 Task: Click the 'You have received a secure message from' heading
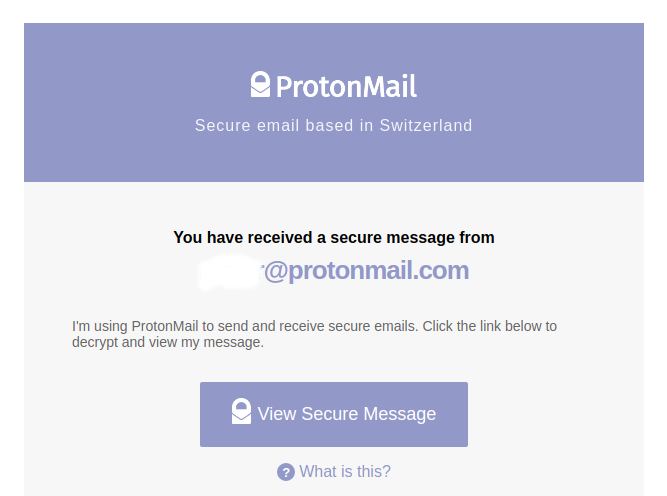334,237
